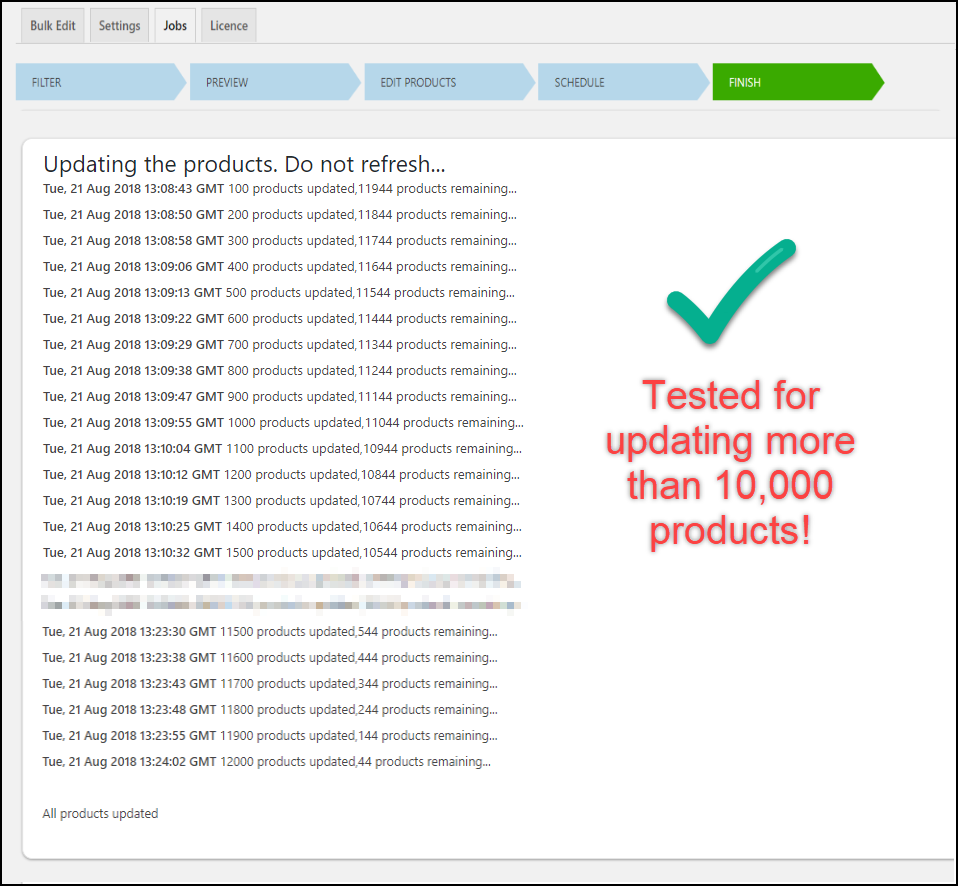
Task: Click the log entry at 13:09:47 GMT
Action: coord(280,397)
